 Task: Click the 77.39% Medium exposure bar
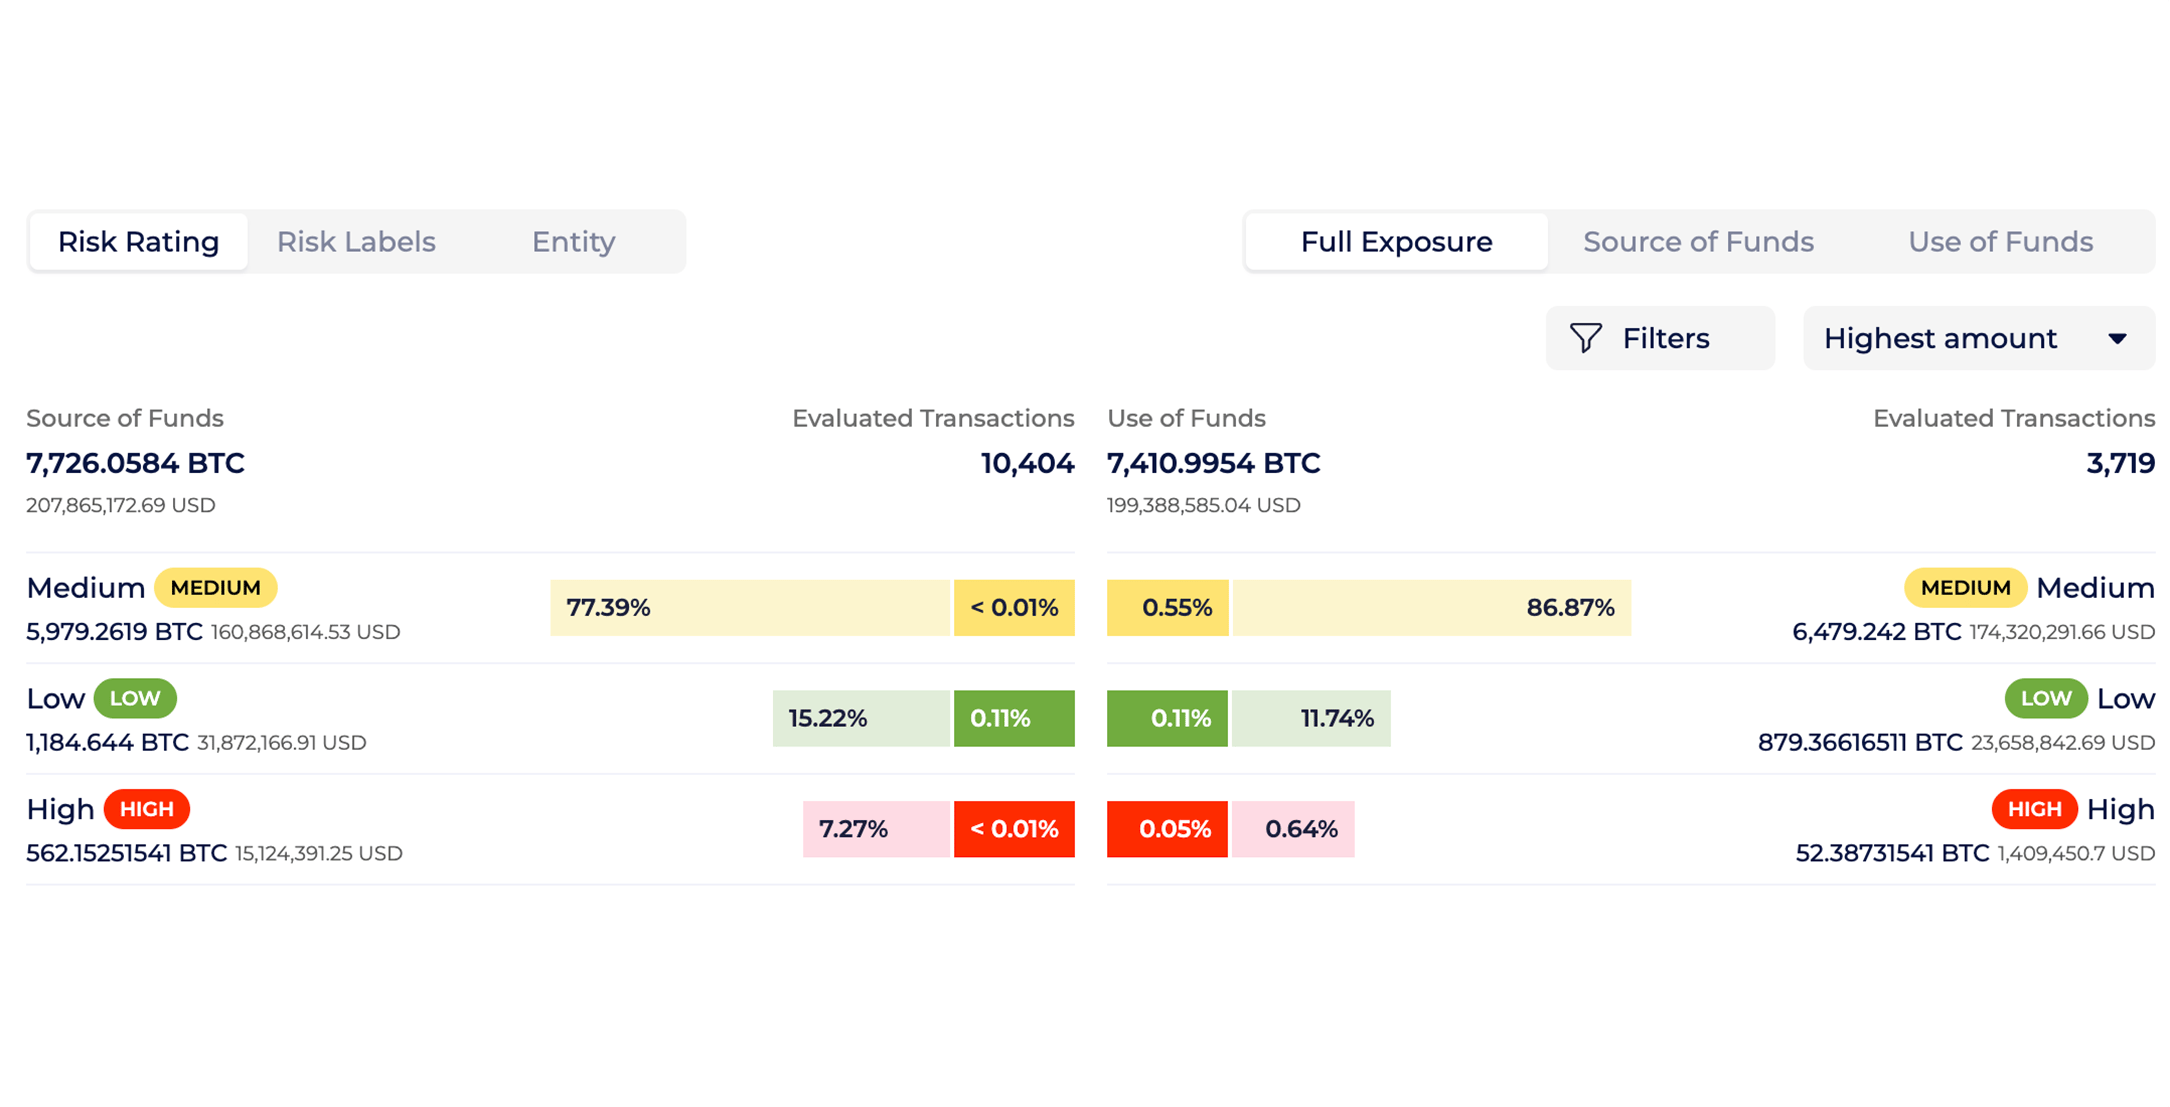click(x=750, y=607)
